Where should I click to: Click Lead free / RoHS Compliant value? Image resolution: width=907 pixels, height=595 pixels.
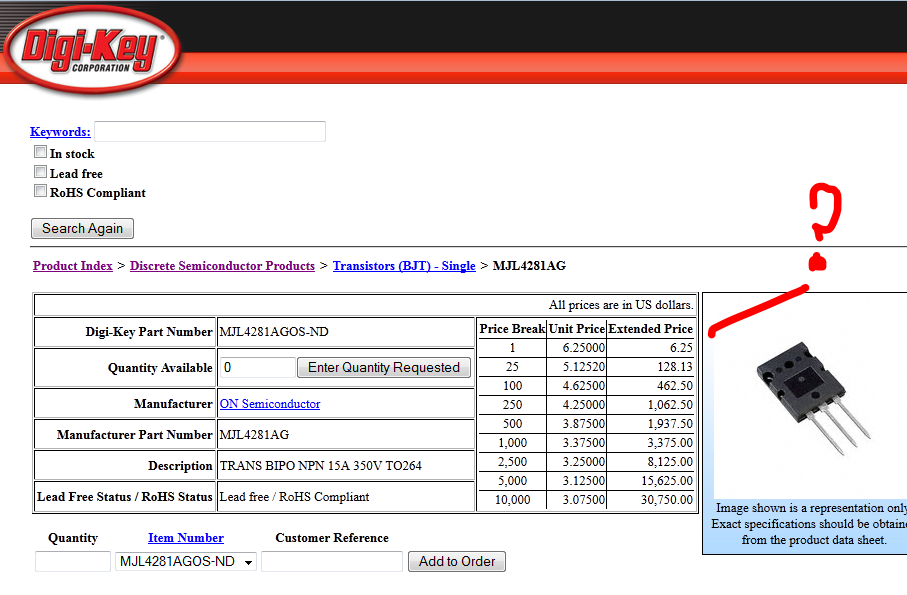294,497
